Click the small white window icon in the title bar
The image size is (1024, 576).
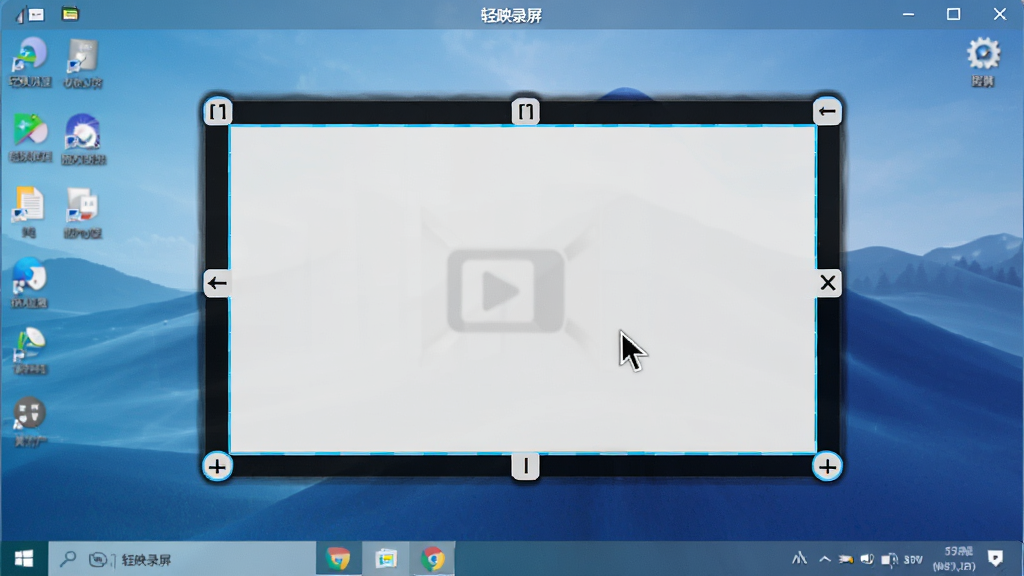(36, 14)
